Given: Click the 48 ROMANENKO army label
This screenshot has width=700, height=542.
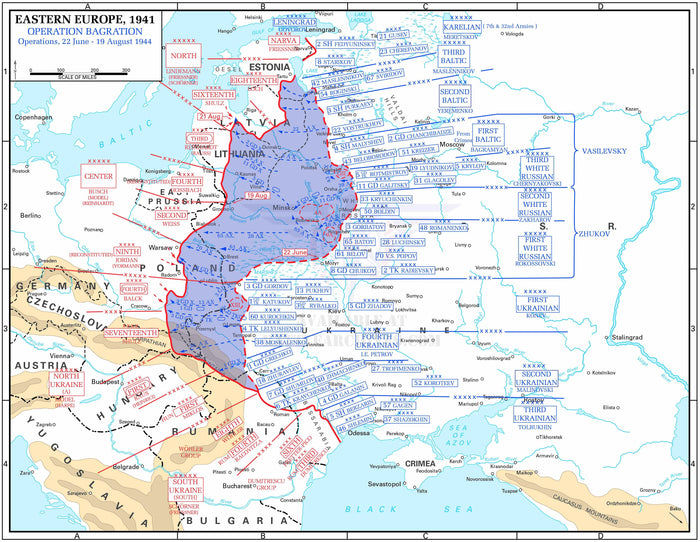Looking at the screenshot, I should (x=449, y=228).
